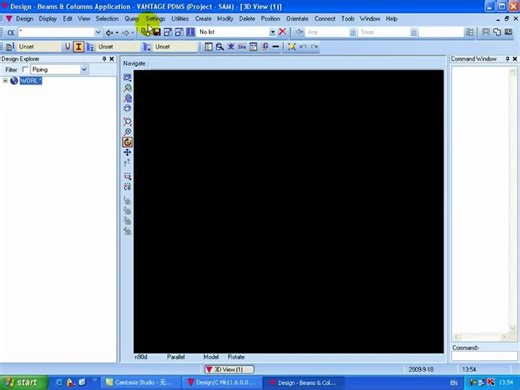Open the Modify menu
Image resolution: width=520 pixels, height=390 pixels.
tap(225, 19)
